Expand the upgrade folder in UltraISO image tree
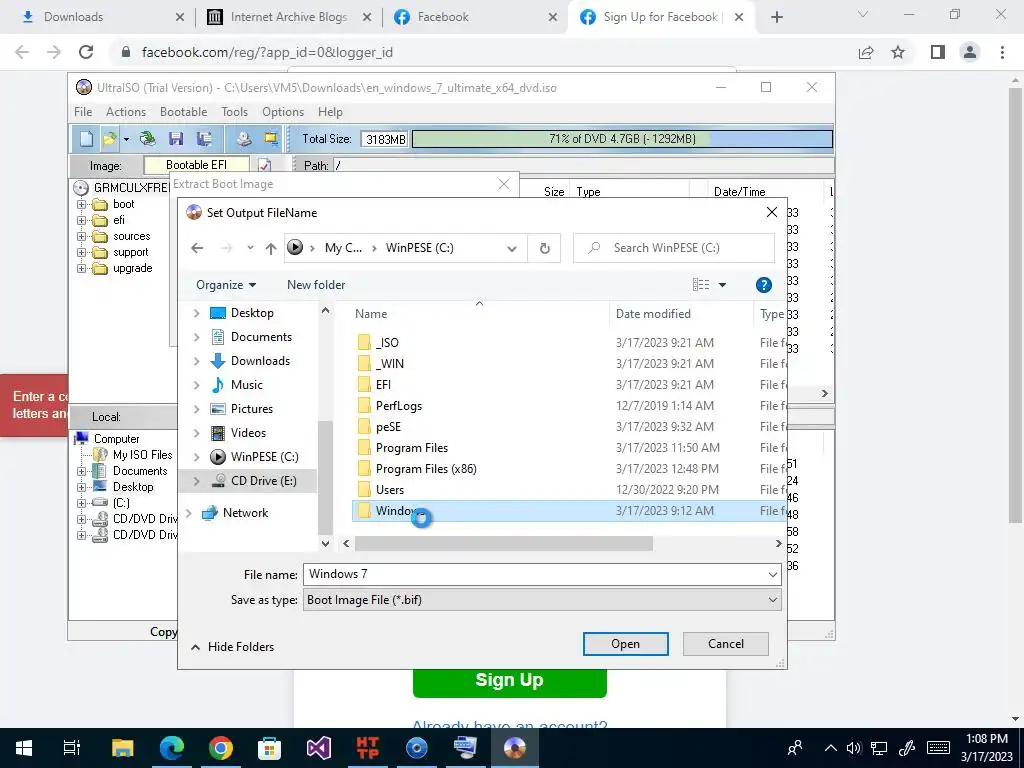This screenshot has width=1024, height=768. [82, 268]
